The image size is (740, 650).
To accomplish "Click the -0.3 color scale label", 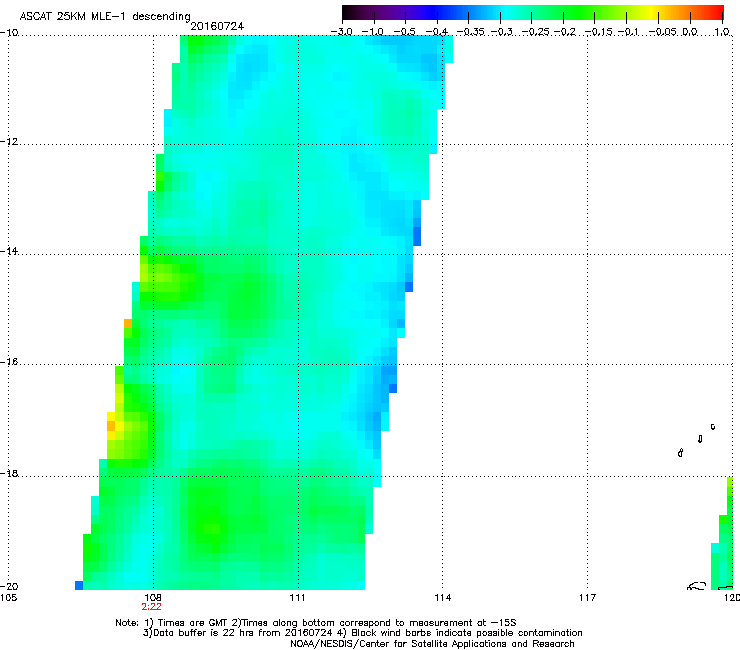I will point(501,32).
